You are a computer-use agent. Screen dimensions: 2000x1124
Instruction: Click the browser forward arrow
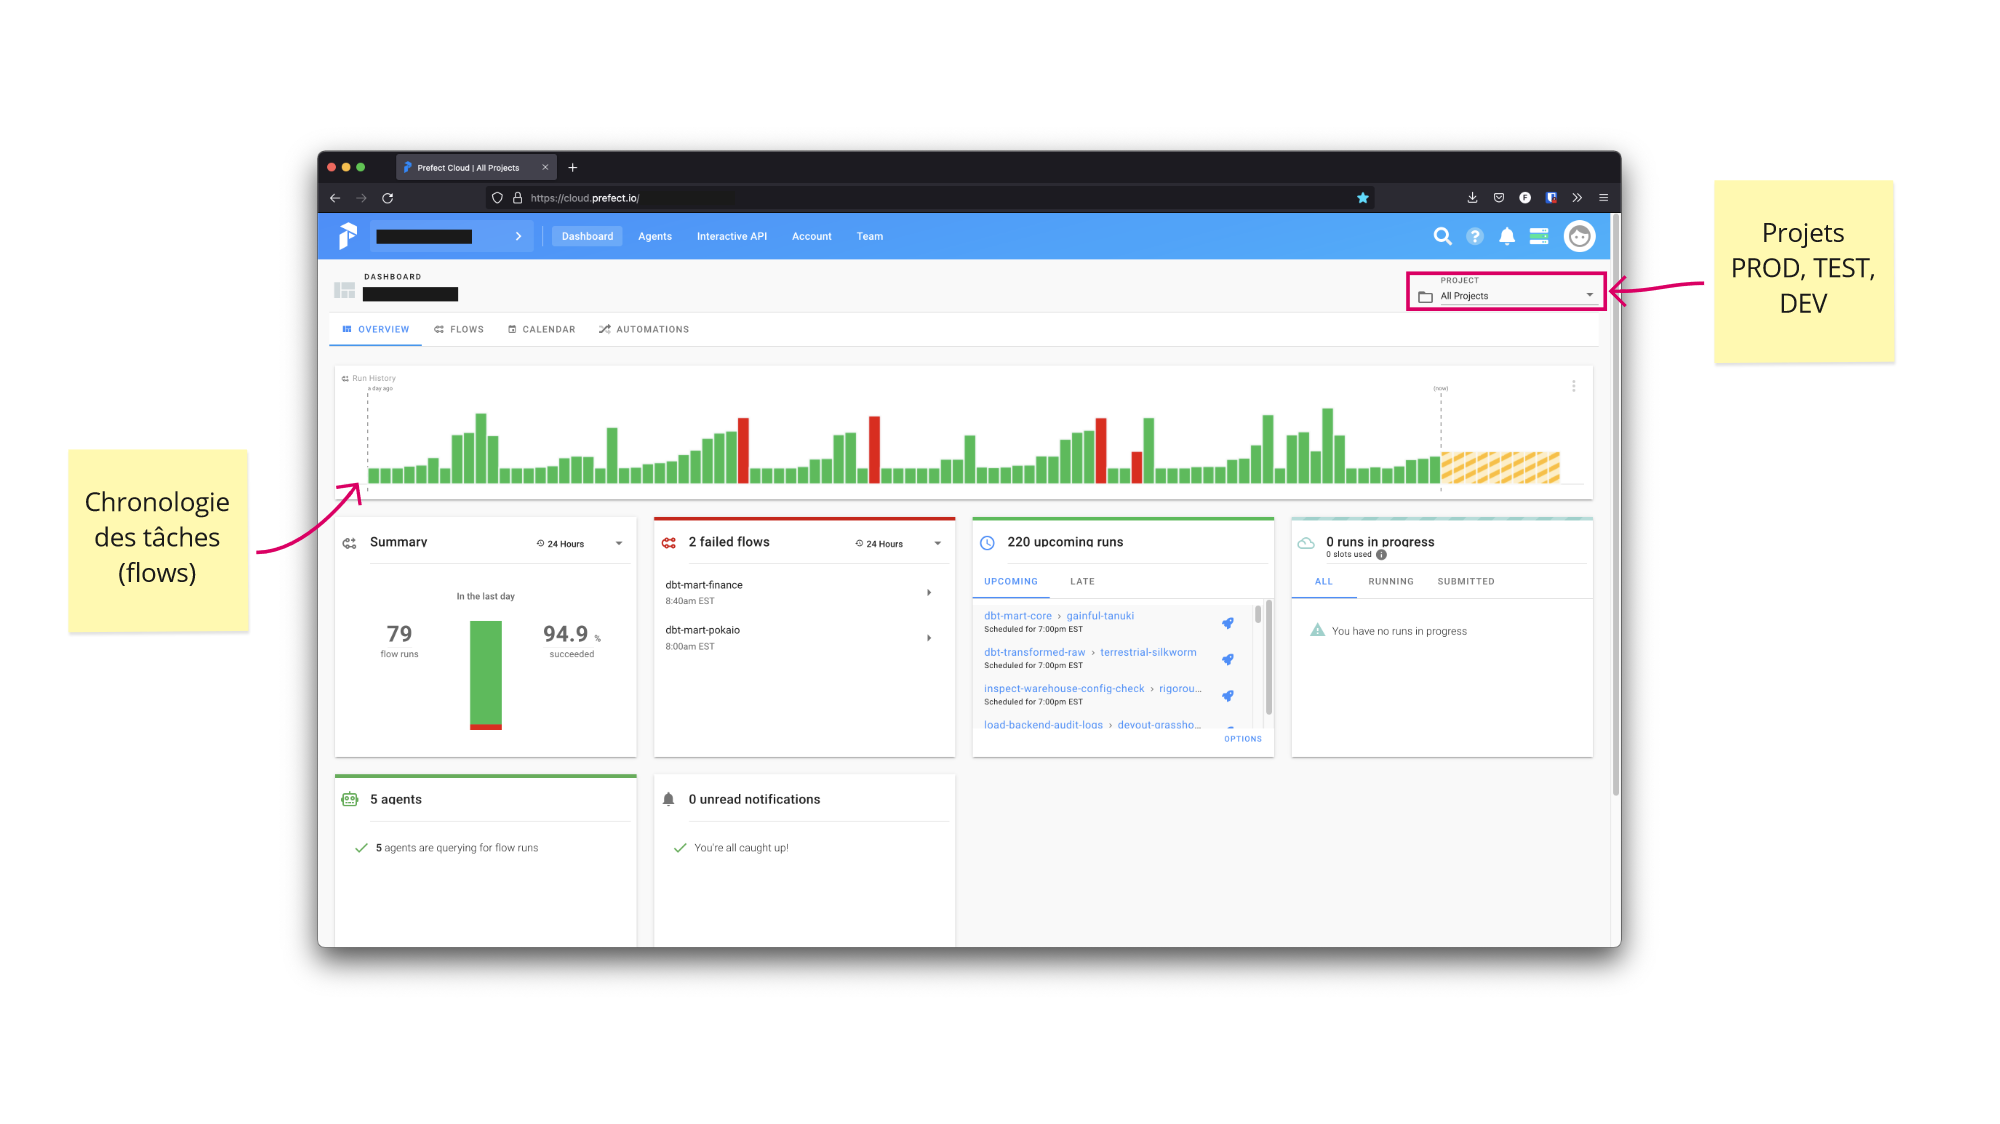(361, 198)
